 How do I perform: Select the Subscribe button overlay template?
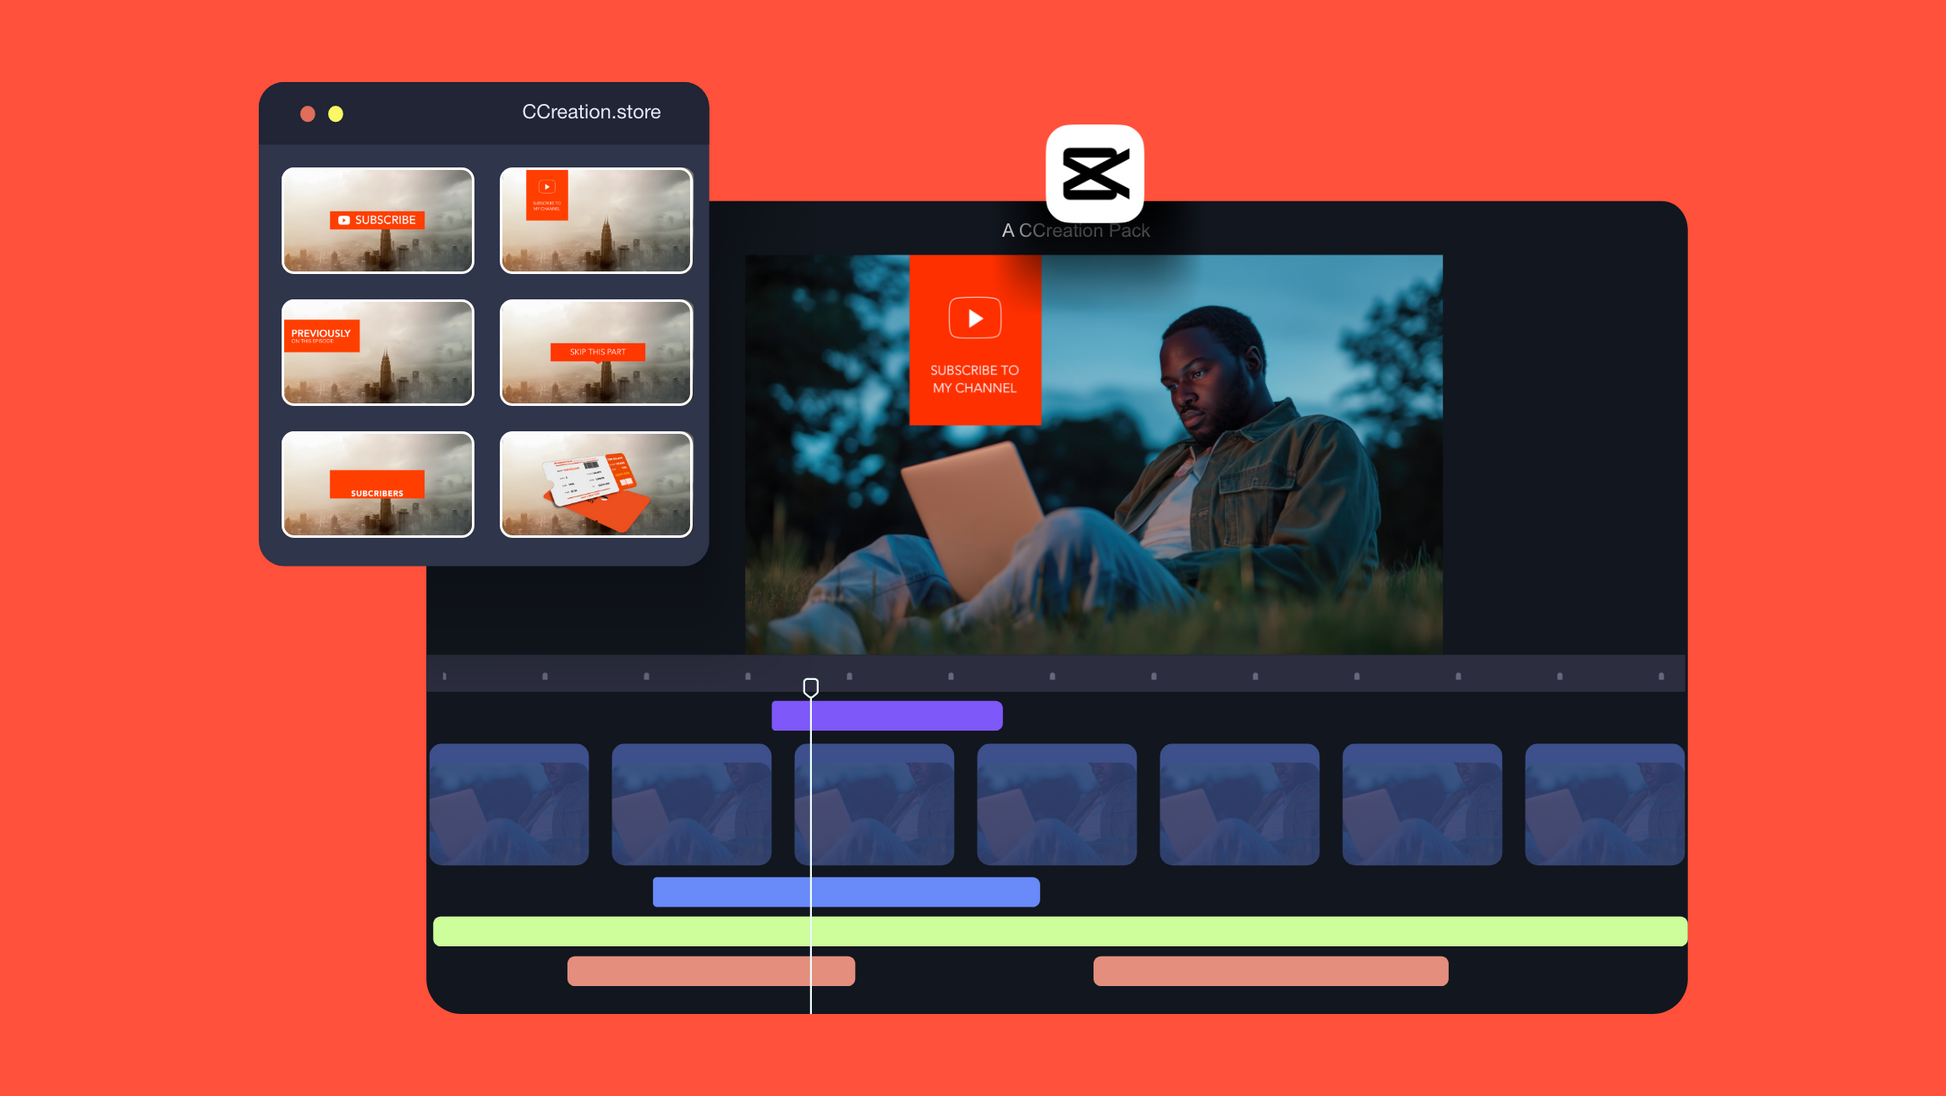(382, 218)
